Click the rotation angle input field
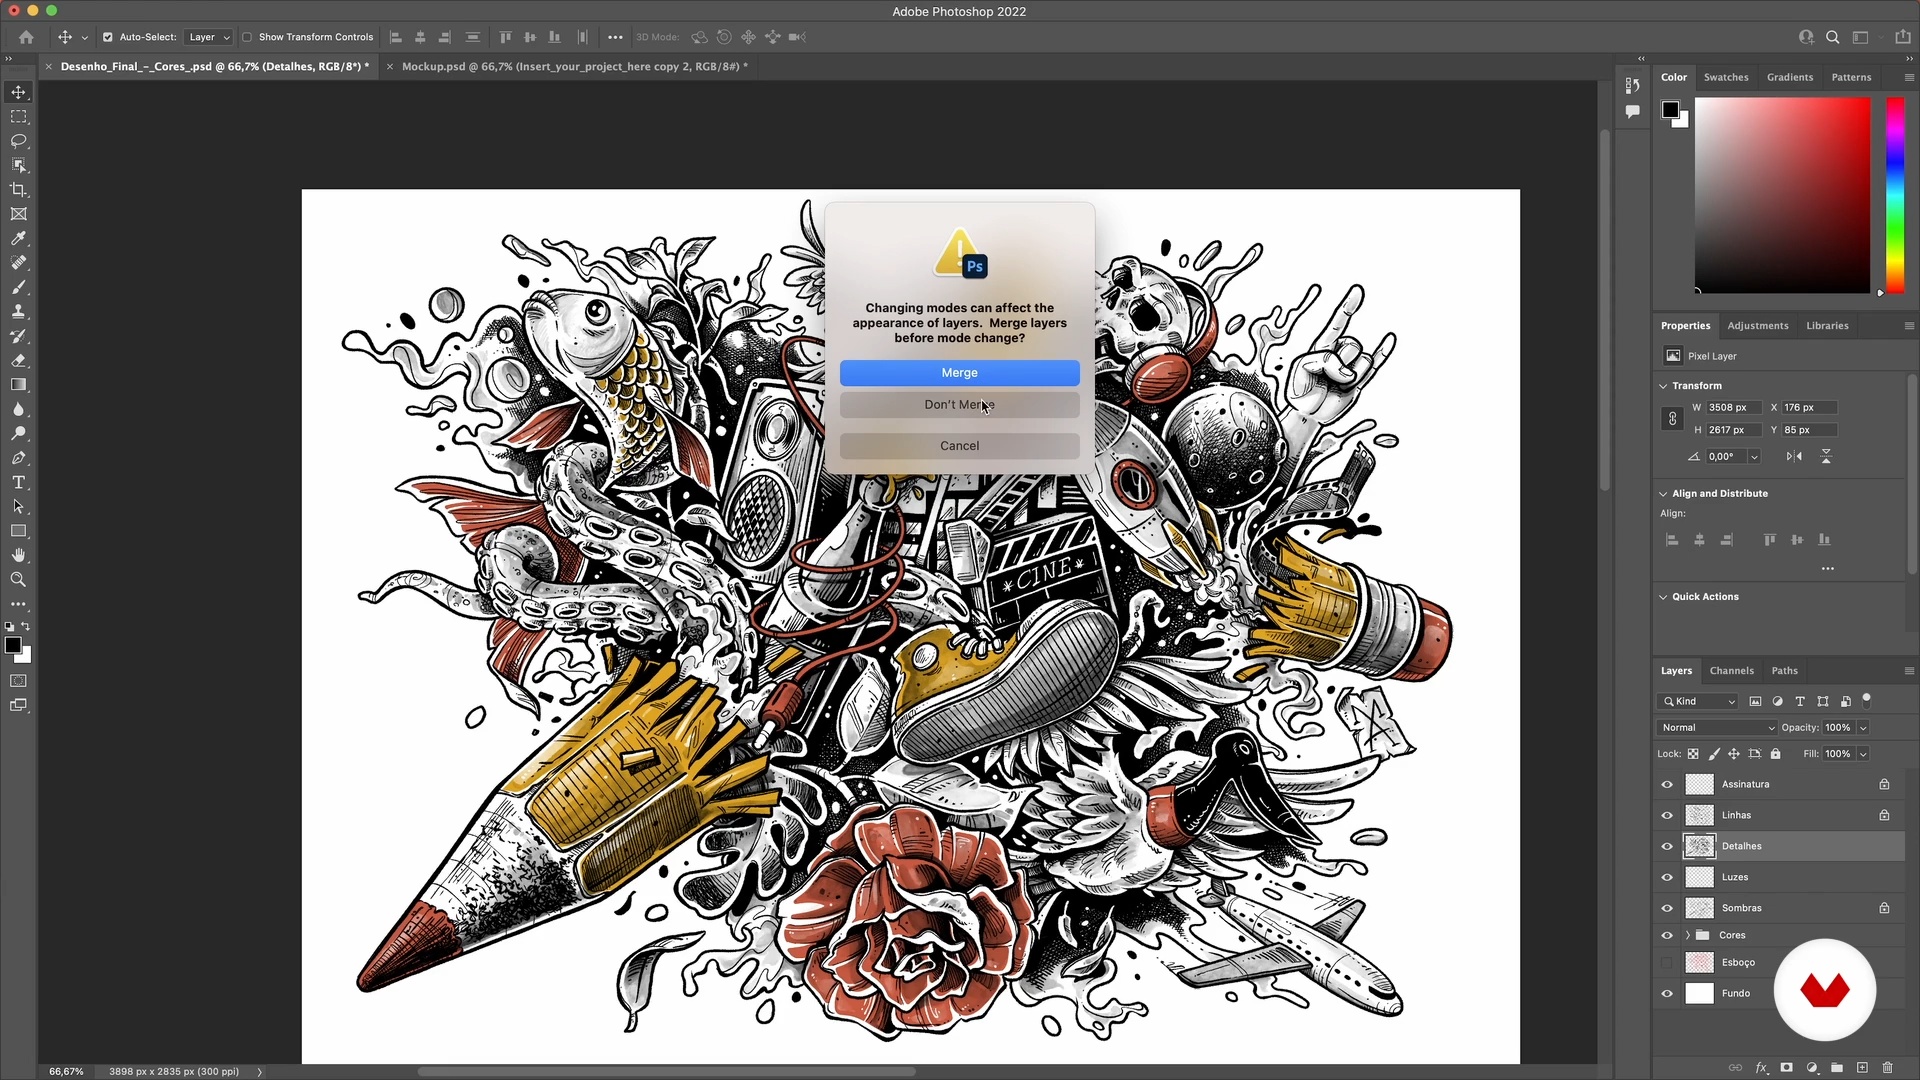 pos(1726,457)
